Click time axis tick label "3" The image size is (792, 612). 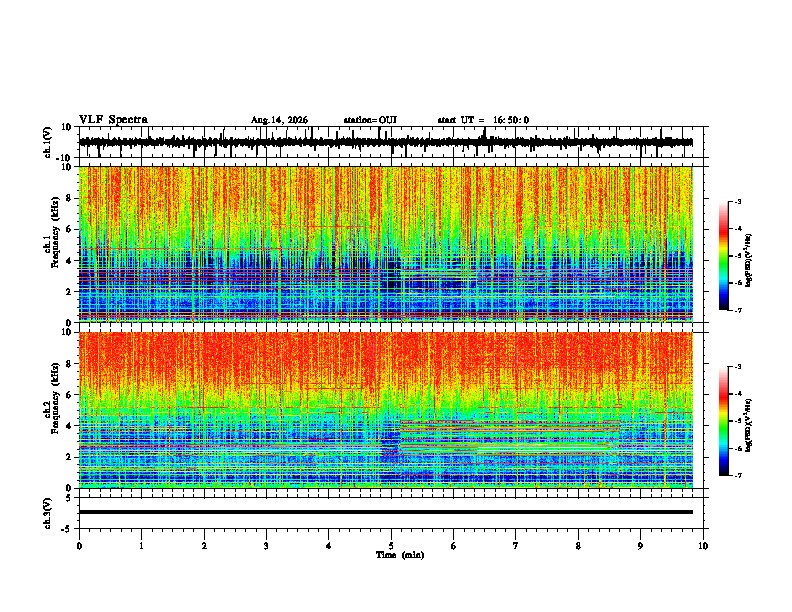[x=266, y=546]
